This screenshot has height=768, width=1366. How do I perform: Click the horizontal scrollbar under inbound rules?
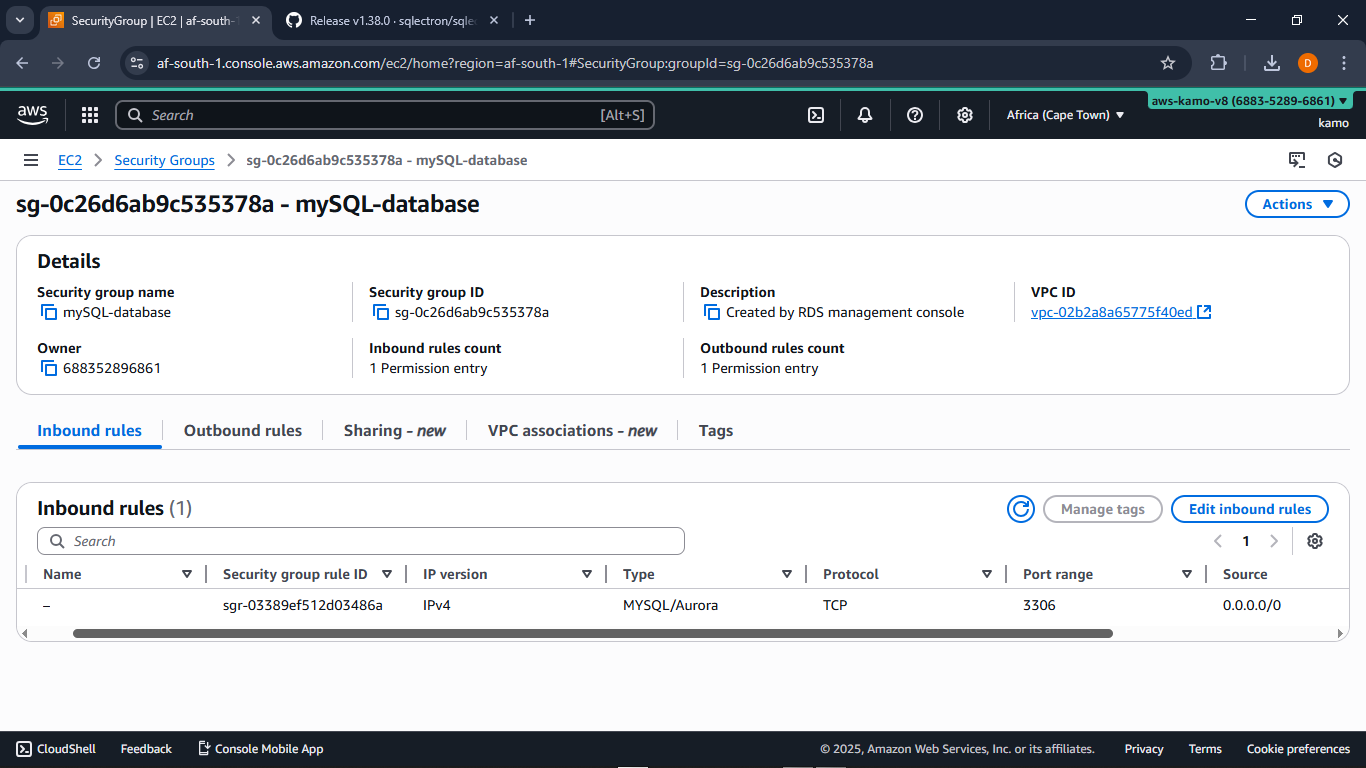[x=592, y=633]
